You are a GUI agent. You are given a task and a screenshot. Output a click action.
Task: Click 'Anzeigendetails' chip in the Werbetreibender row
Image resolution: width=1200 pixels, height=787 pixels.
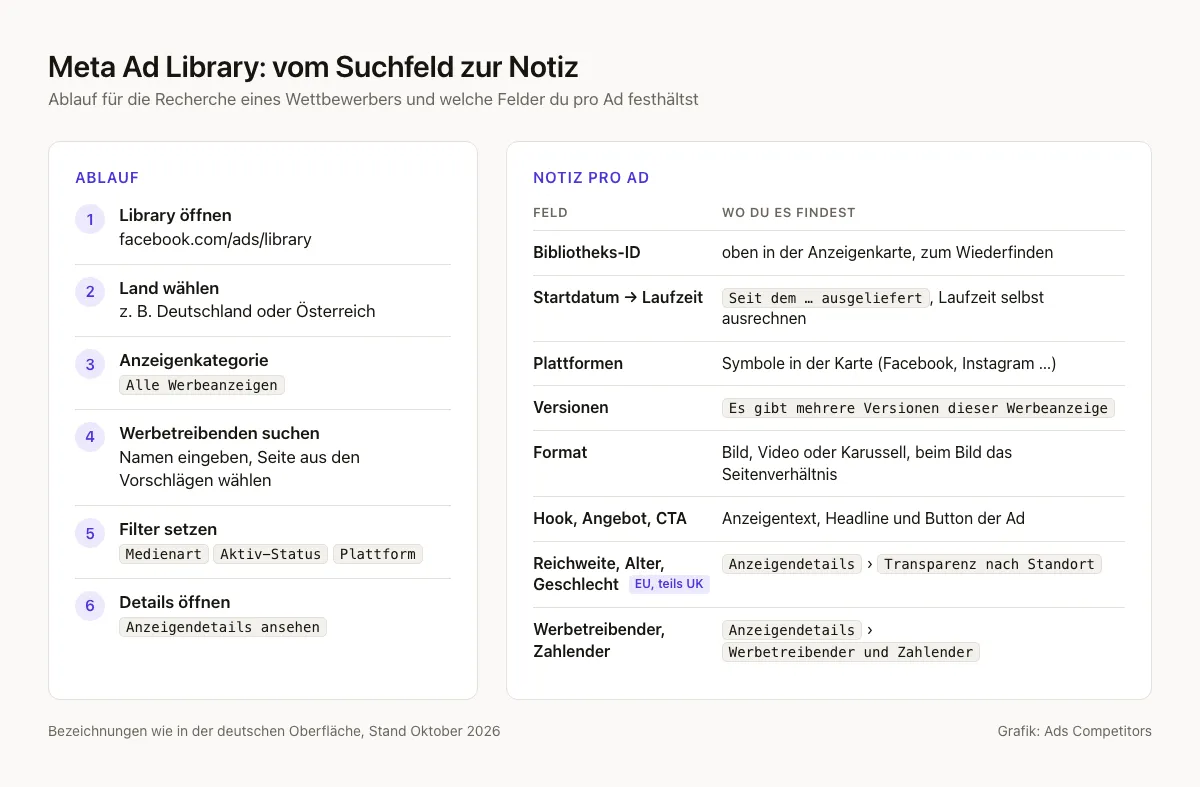point(792,630)
